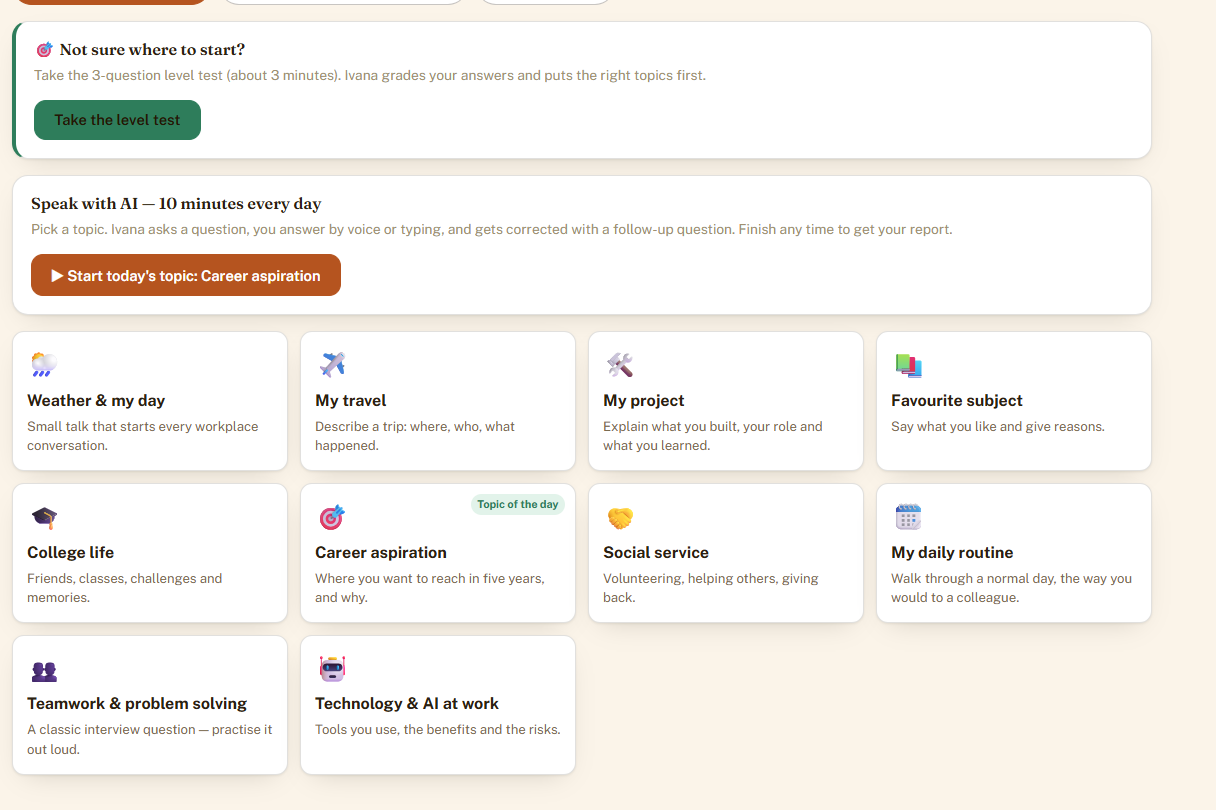Click 'Small talk that starts every workplace conversation'
1216x810 pixels.
[x=143, y=436]
